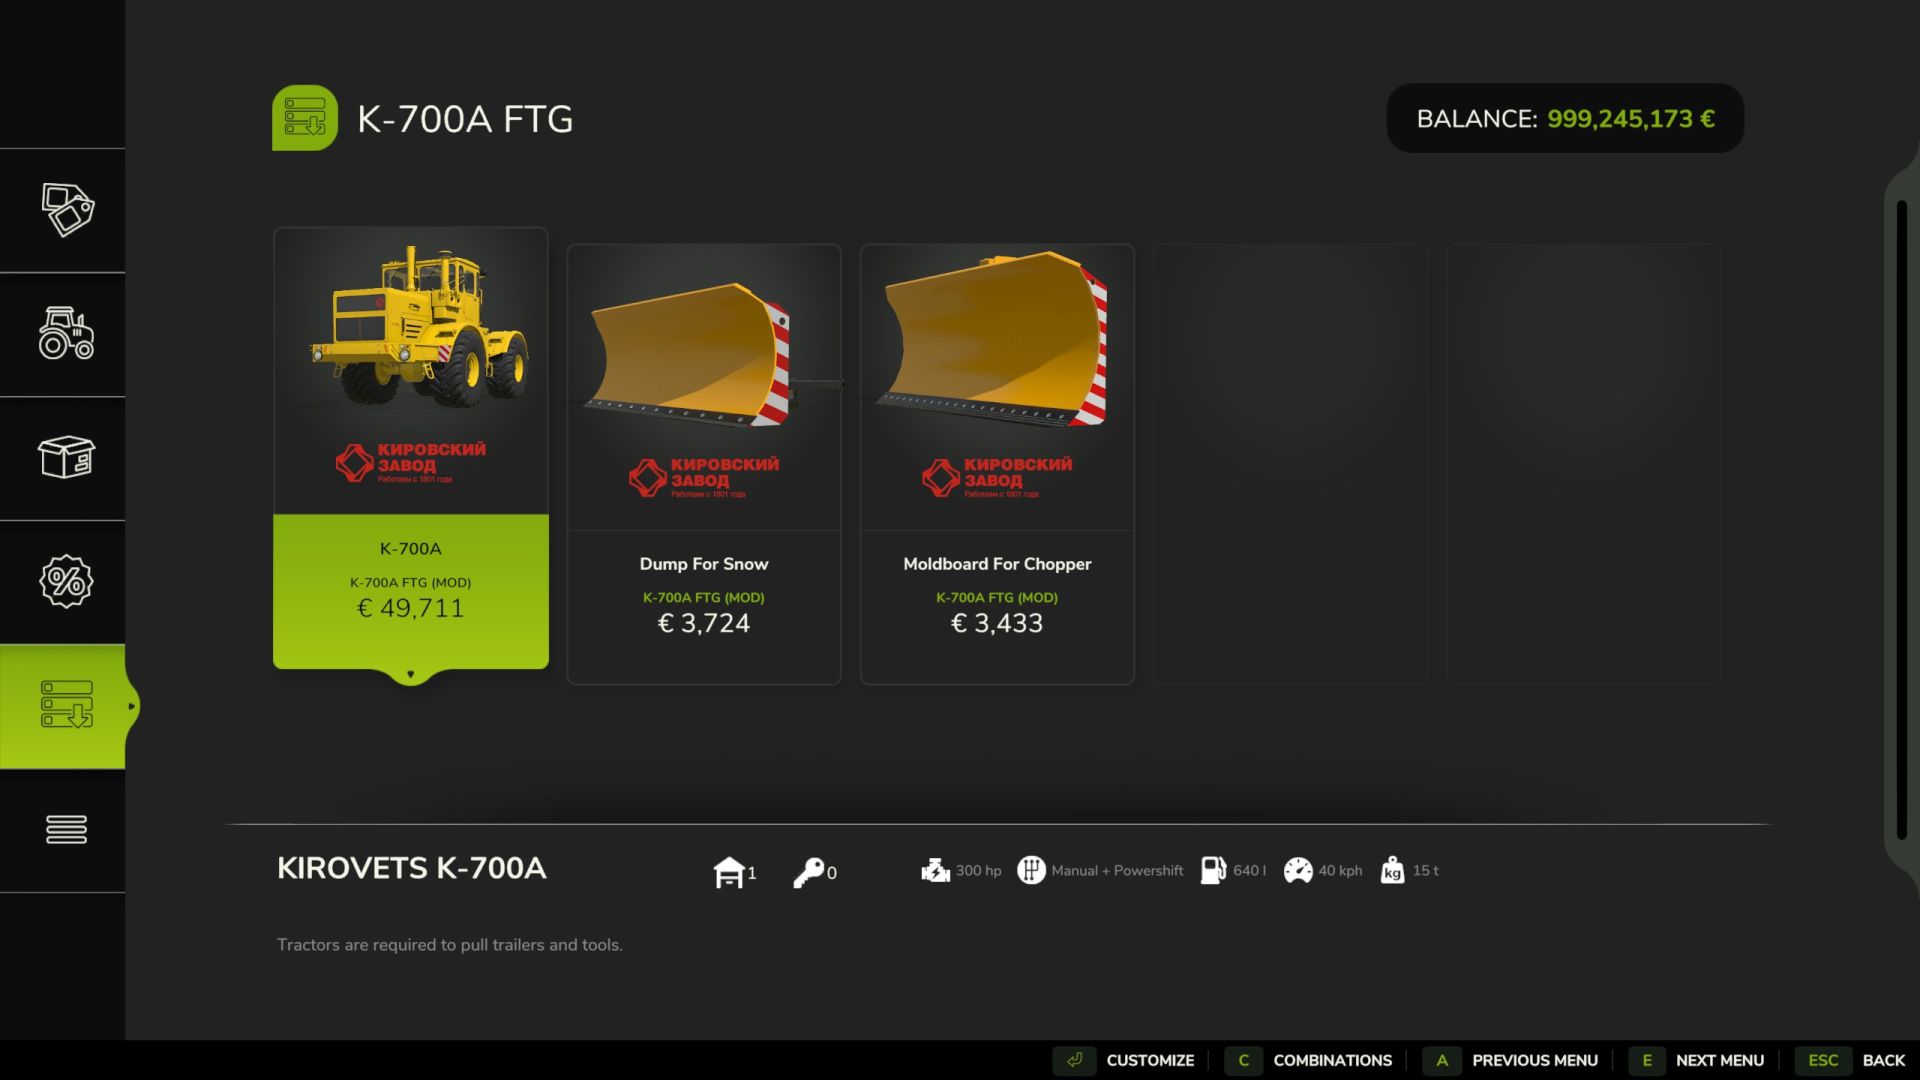Go to Next Menu
The image size is (1920, 1080).
pos(1698,1060)
